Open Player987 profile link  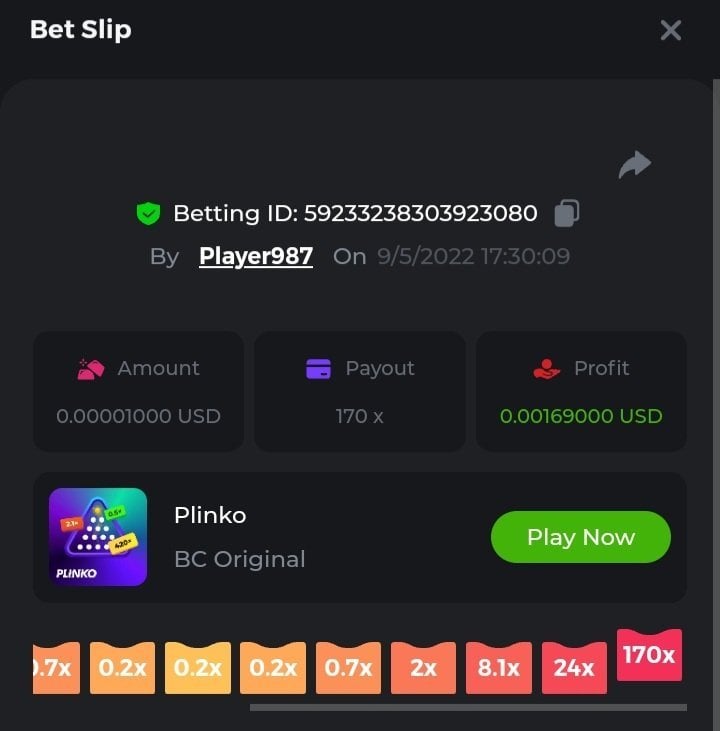256,256
